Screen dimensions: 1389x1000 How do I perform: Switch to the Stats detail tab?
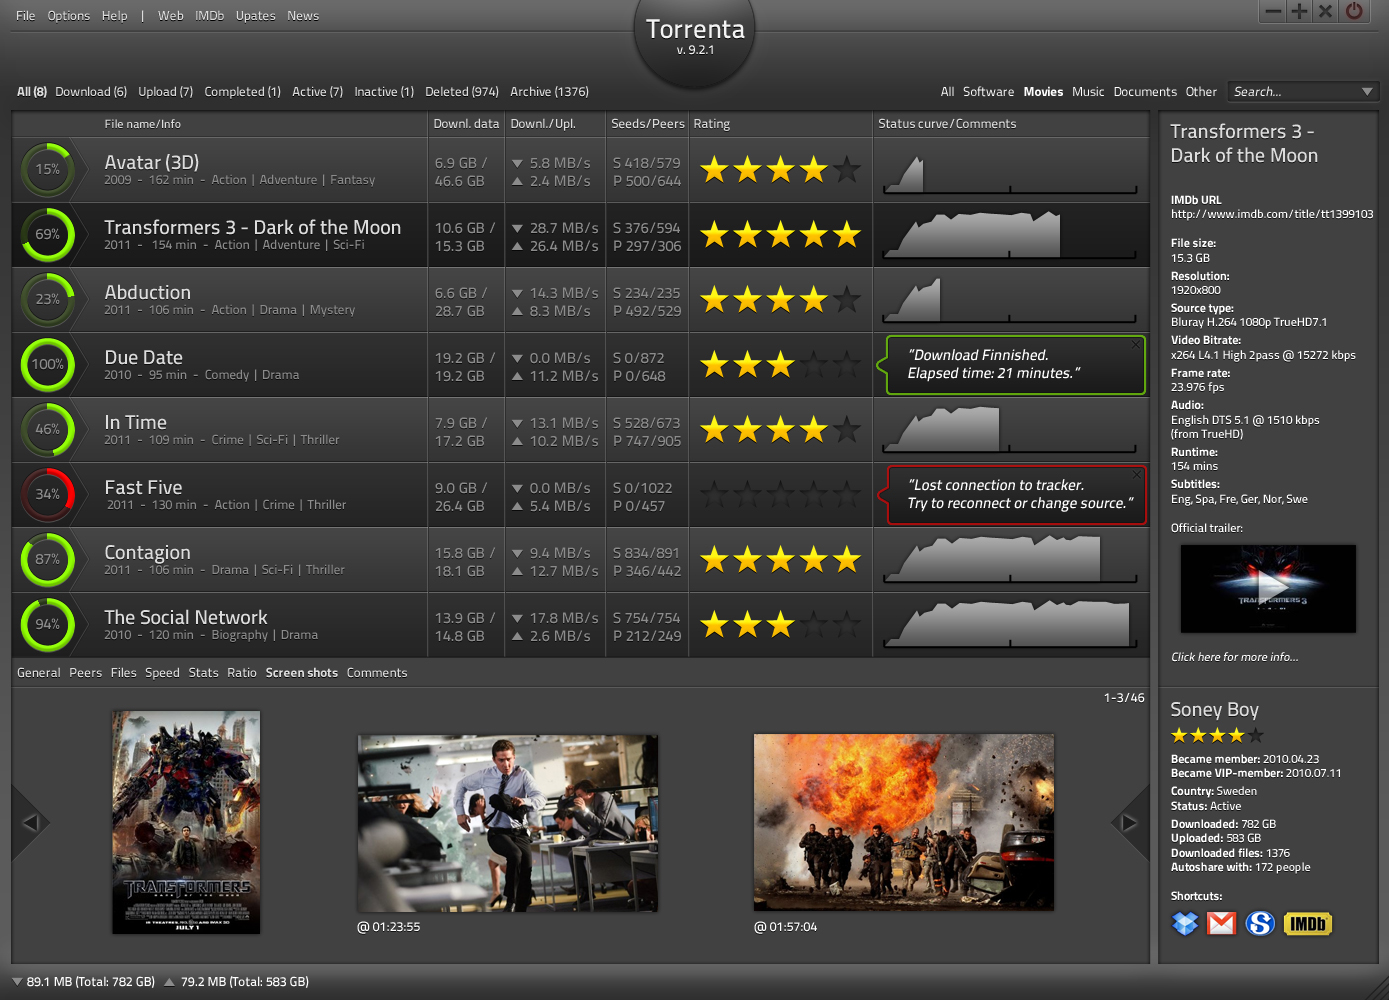pos(204,673)
